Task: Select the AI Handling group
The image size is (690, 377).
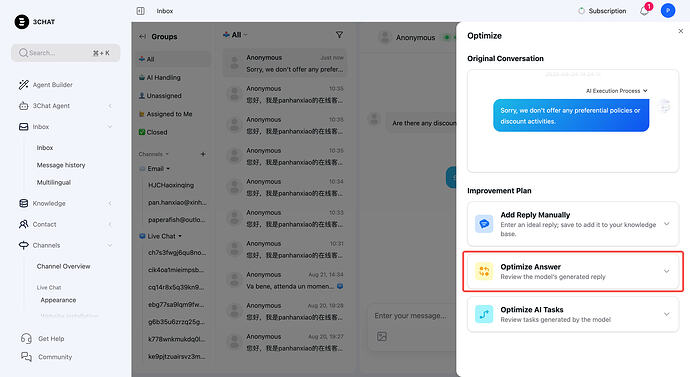Action: 173,77
